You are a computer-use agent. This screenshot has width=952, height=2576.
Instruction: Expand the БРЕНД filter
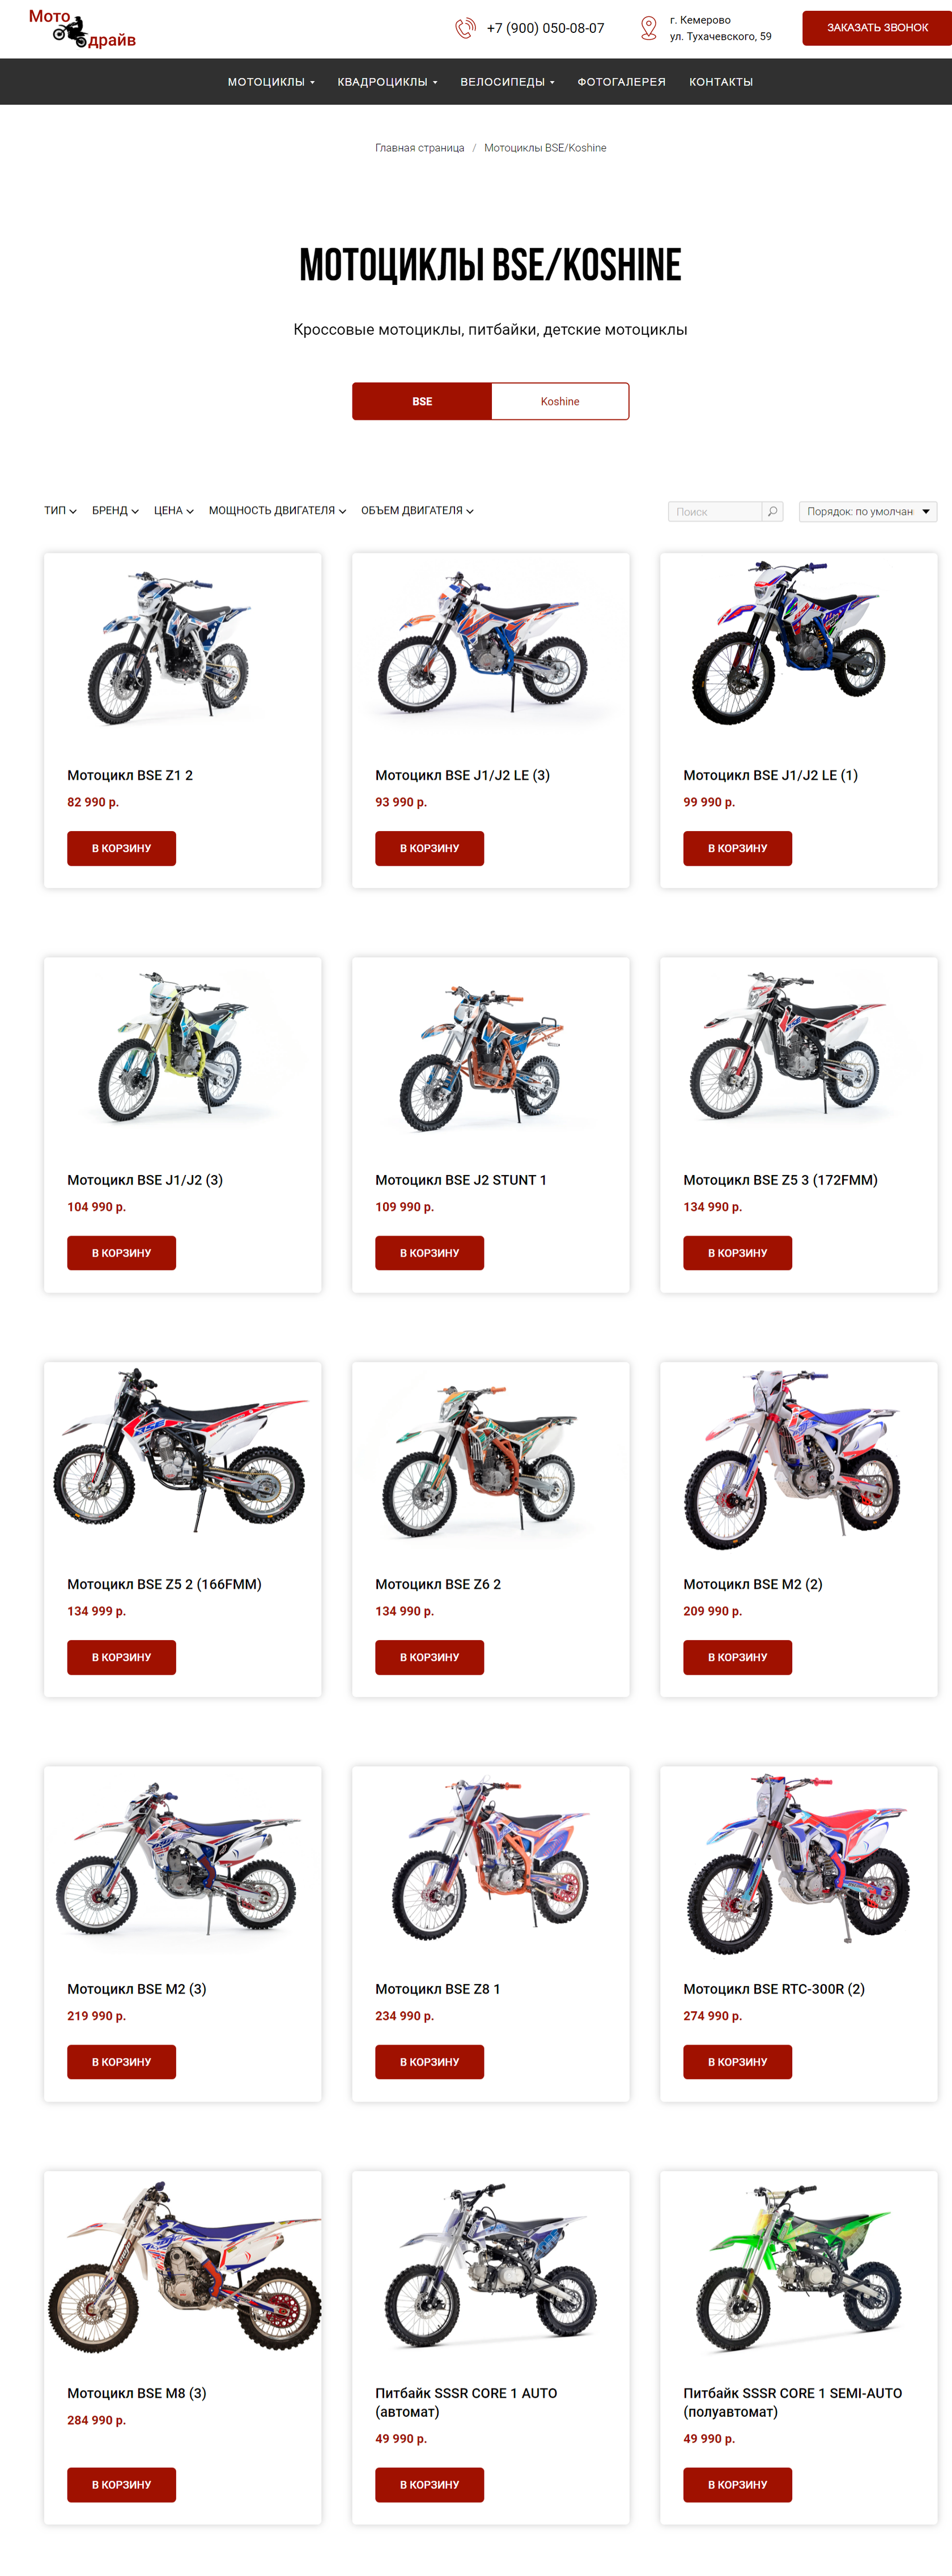[x=115, y=511]
